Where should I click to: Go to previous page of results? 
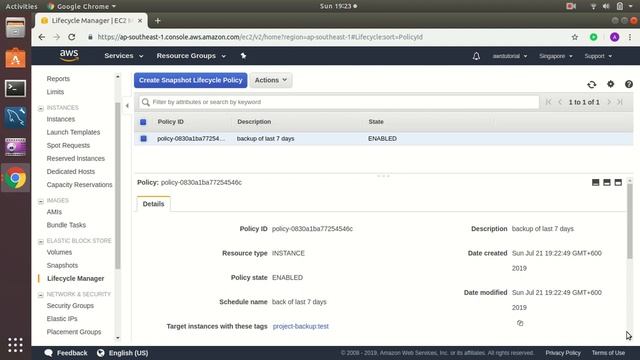click(560, 102)
